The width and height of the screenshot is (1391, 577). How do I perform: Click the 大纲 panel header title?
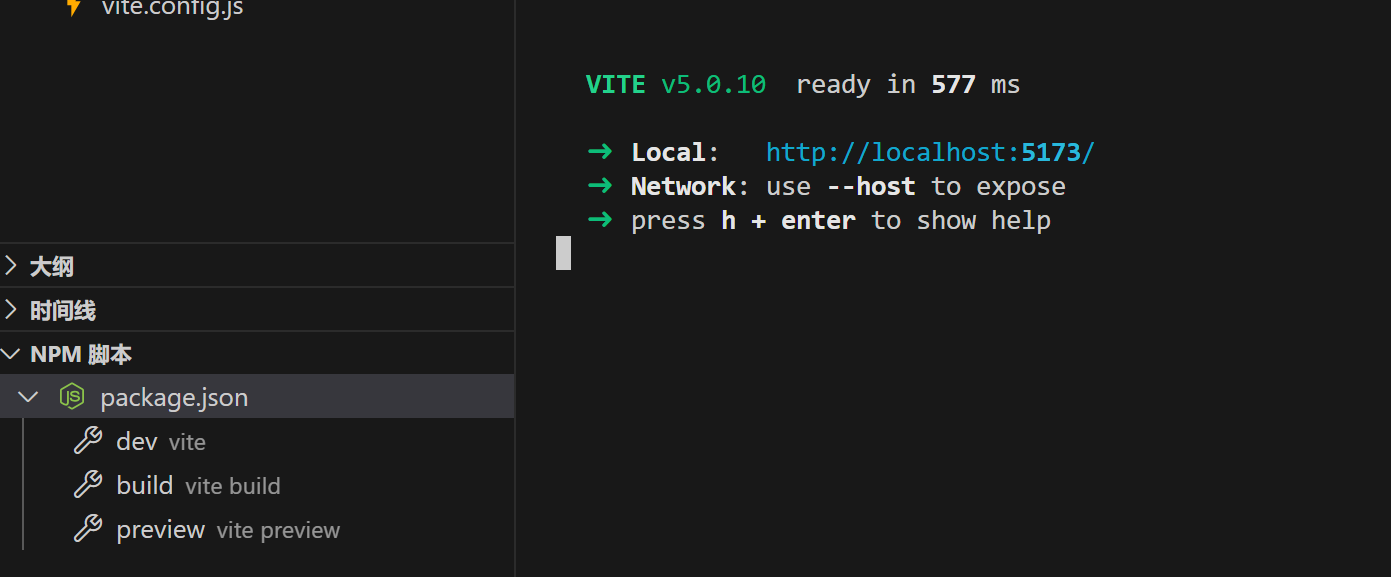click(52, 266)
